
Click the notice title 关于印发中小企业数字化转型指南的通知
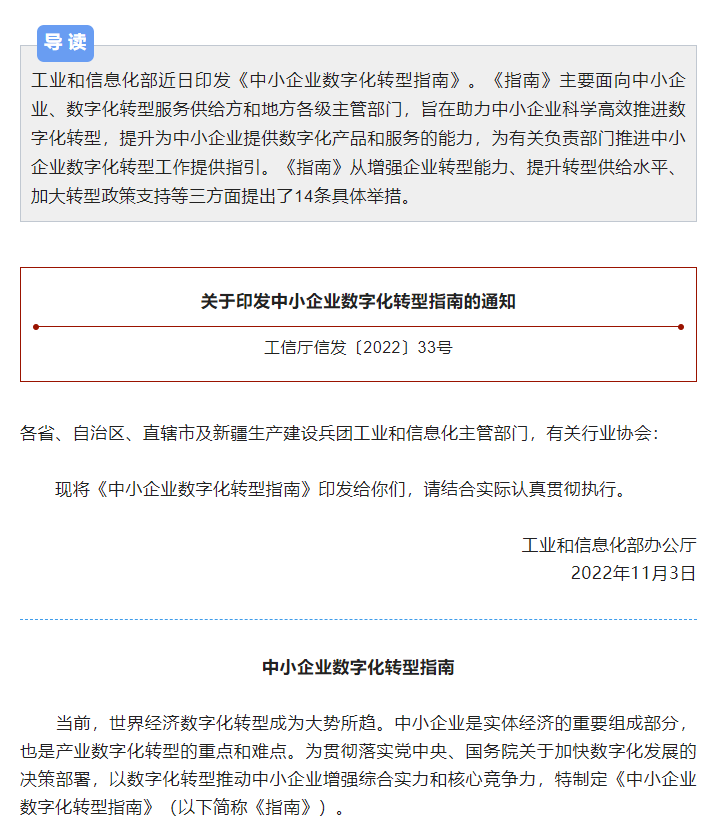click(358, 302)
